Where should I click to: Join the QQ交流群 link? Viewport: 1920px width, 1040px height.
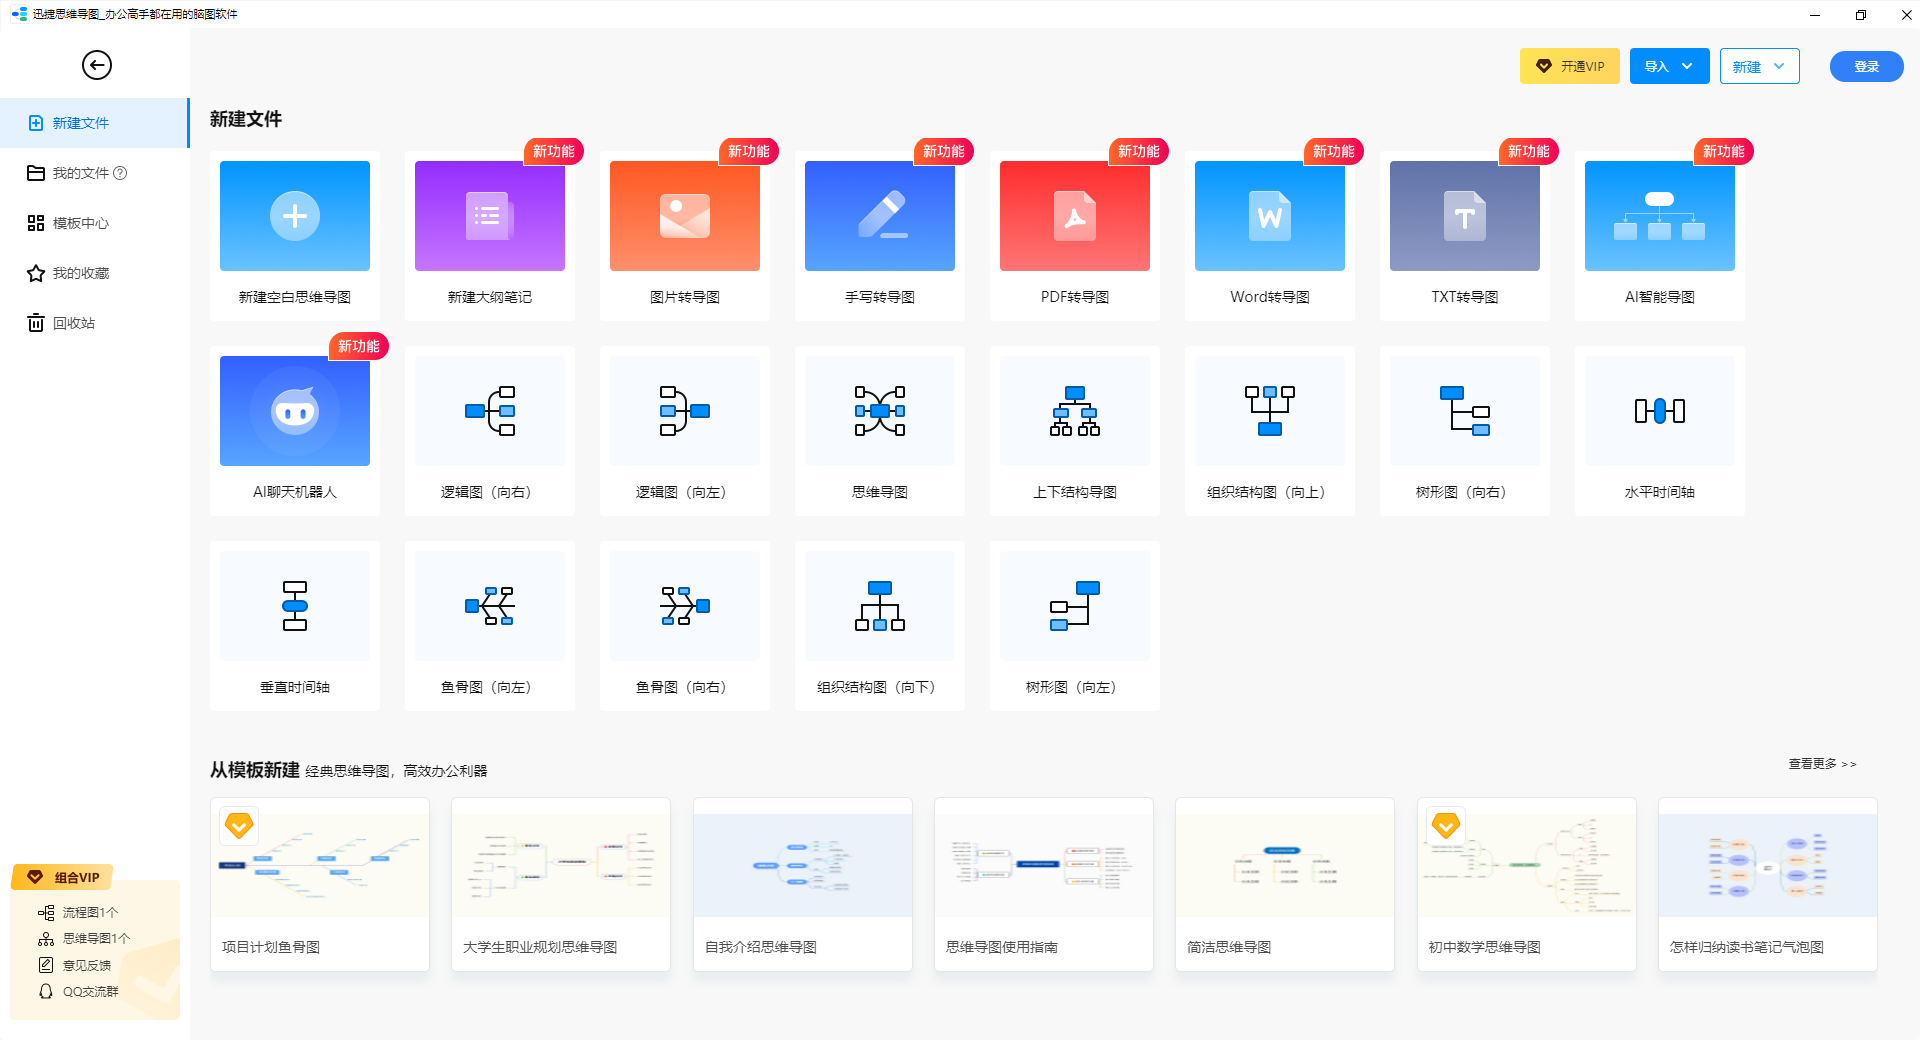pyautogui.click(x=79, y=991)
